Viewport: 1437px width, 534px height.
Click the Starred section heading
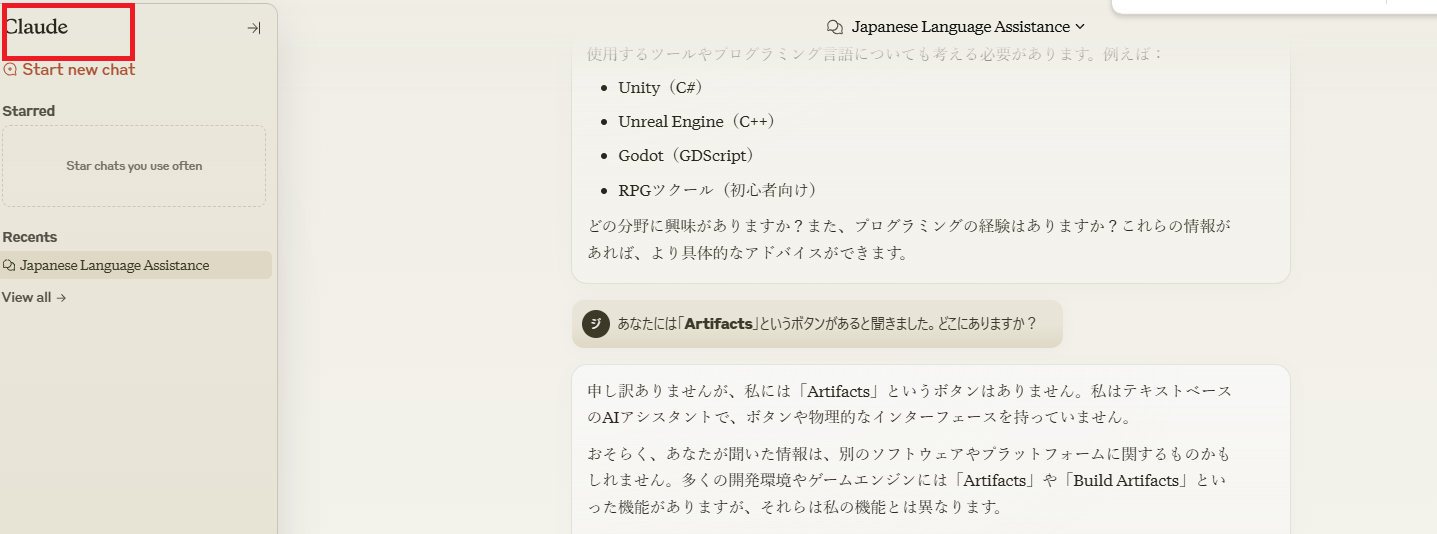[x=29, y=111]
